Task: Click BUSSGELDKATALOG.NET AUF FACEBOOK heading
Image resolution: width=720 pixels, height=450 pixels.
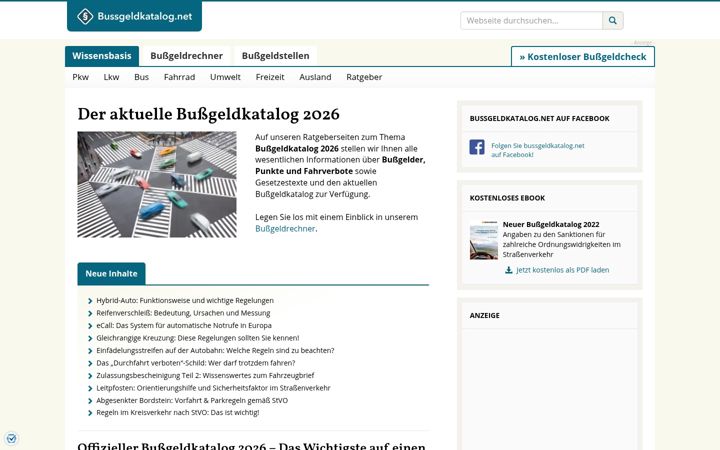Action: point(540,118)
